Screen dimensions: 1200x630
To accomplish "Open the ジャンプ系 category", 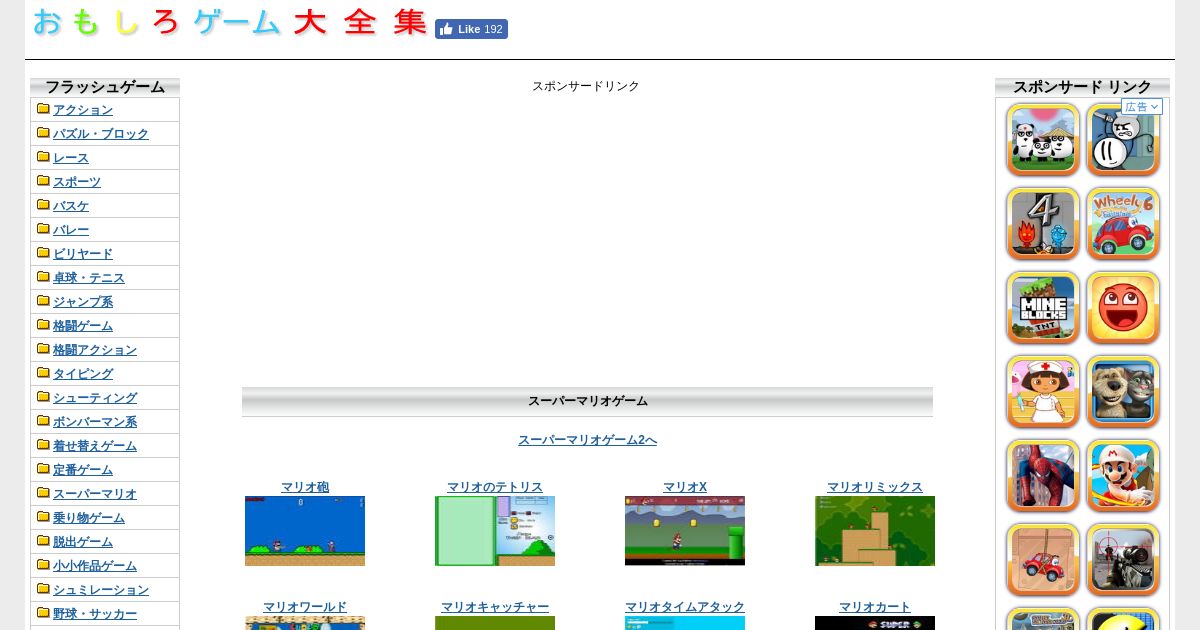I will [83, 302].
